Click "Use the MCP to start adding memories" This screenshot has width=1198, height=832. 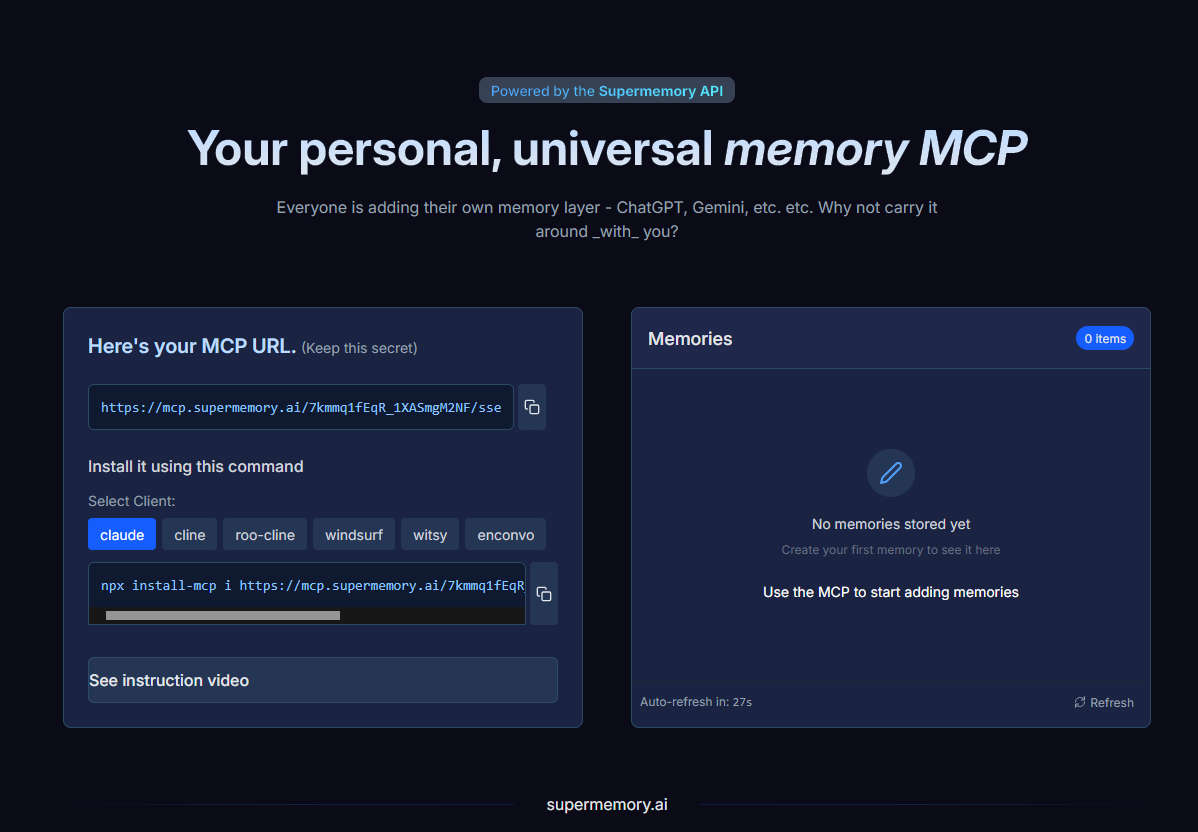(891, 592)
